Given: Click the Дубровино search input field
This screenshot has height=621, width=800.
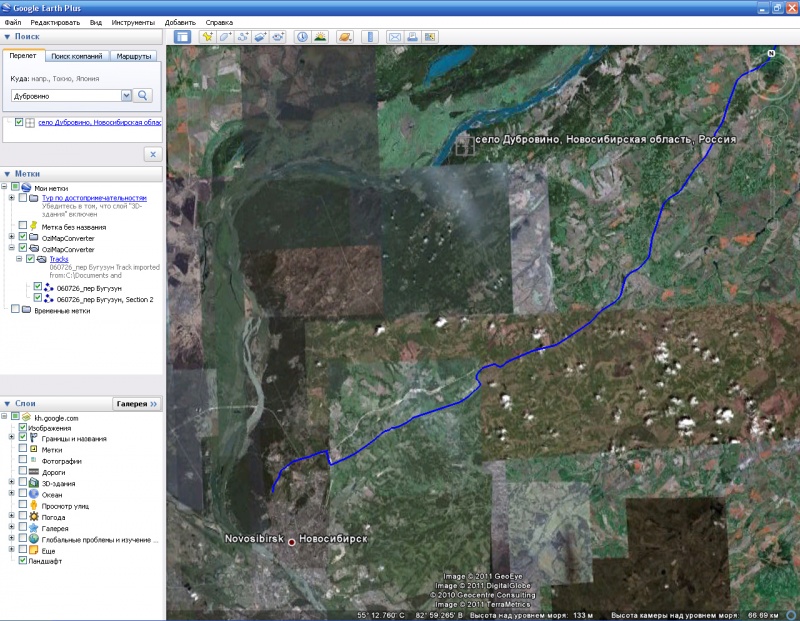Looking at the screenshot, I should 66,95.
